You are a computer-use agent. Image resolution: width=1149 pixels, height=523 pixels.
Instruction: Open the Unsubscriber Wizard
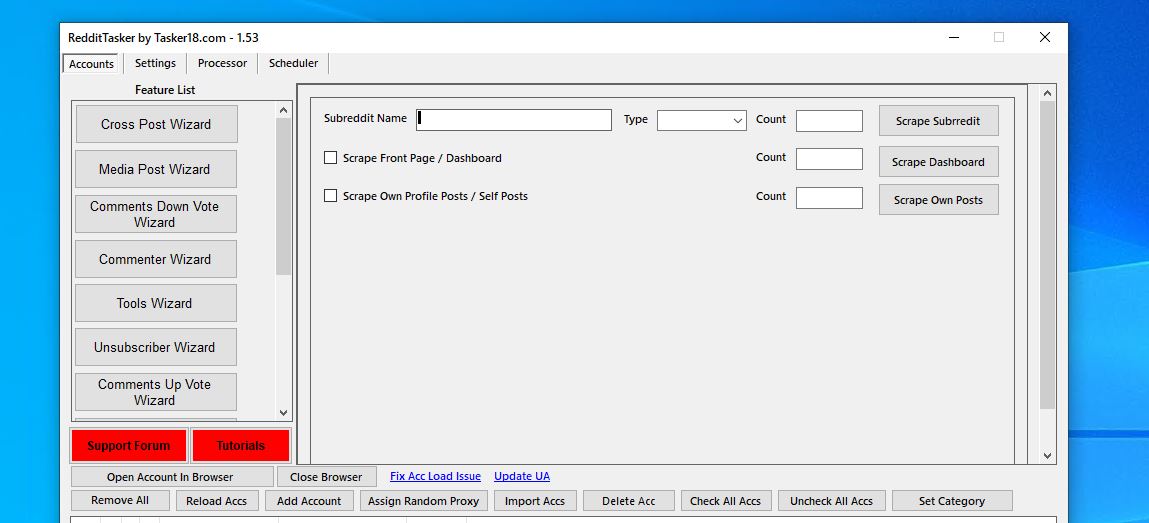(x=155, y=347)
